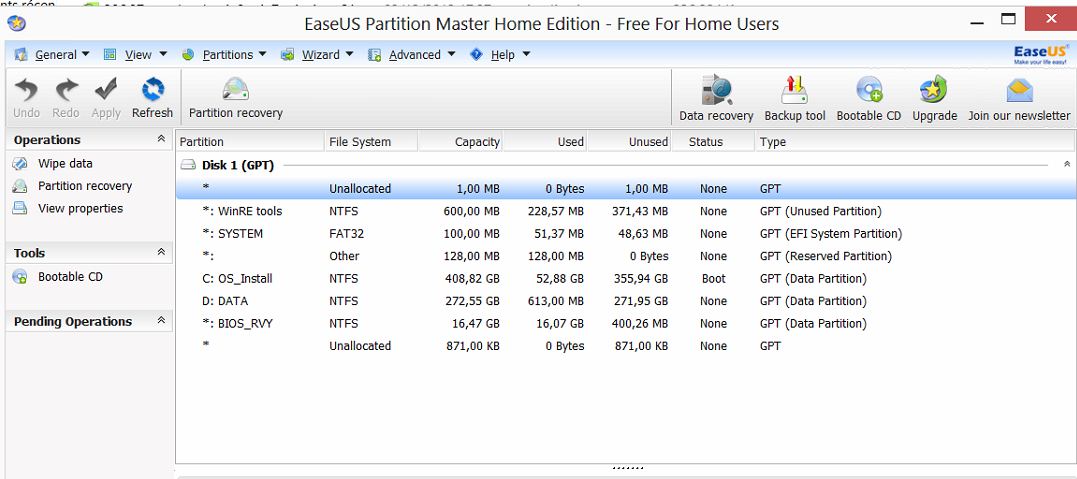1077x479 pixels.
Task: Click Partition recovery link in Operations
Action: tap(85, 186)
